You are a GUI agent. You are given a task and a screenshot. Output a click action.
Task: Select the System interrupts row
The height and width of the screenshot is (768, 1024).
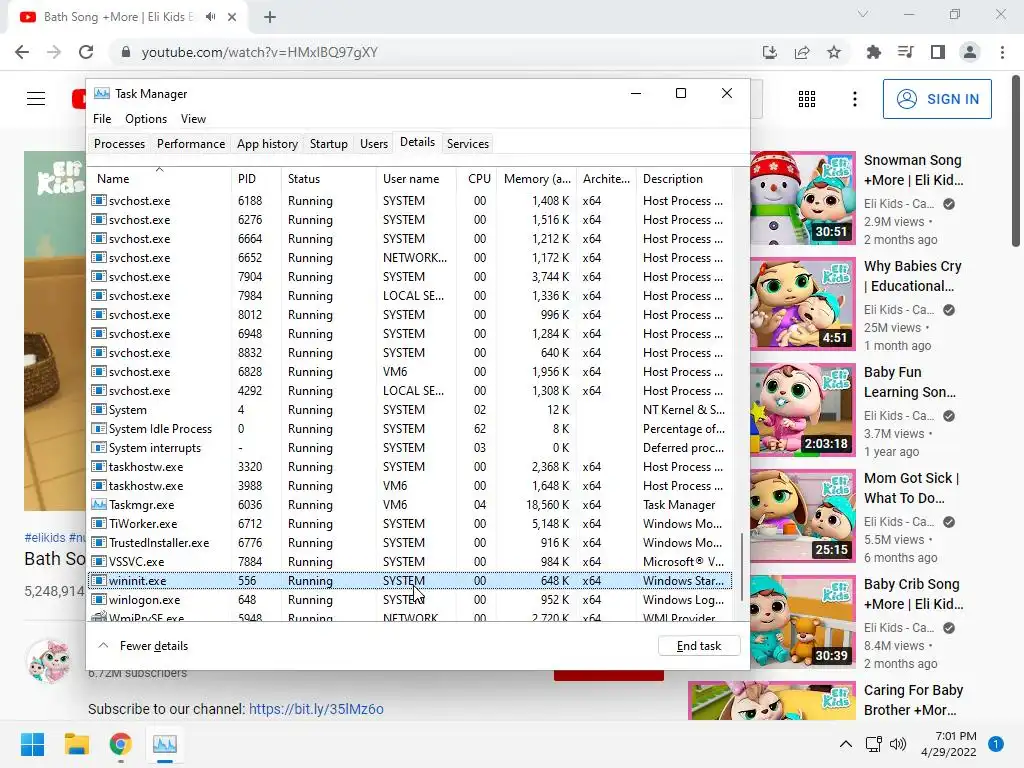[410, 448]
